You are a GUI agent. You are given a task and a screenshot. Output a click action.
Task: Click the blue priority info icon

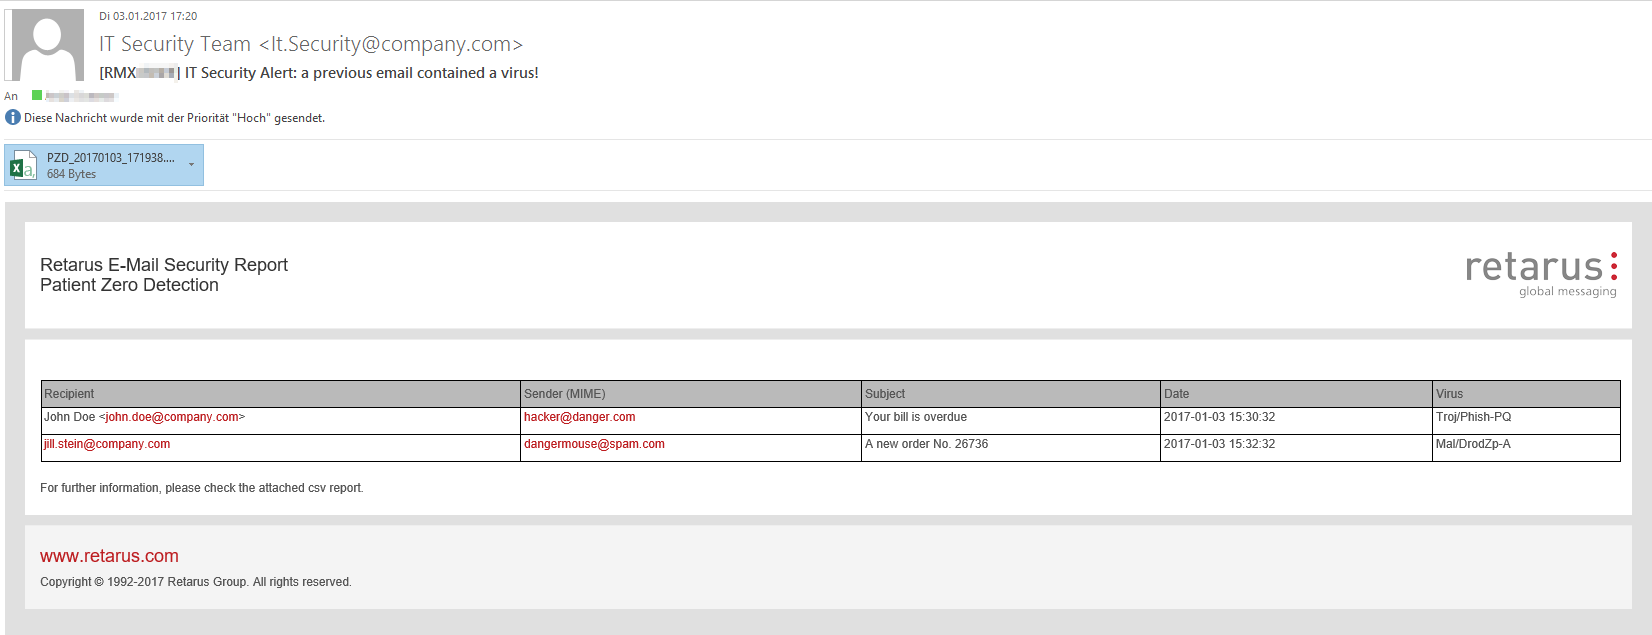pos(13,118)
